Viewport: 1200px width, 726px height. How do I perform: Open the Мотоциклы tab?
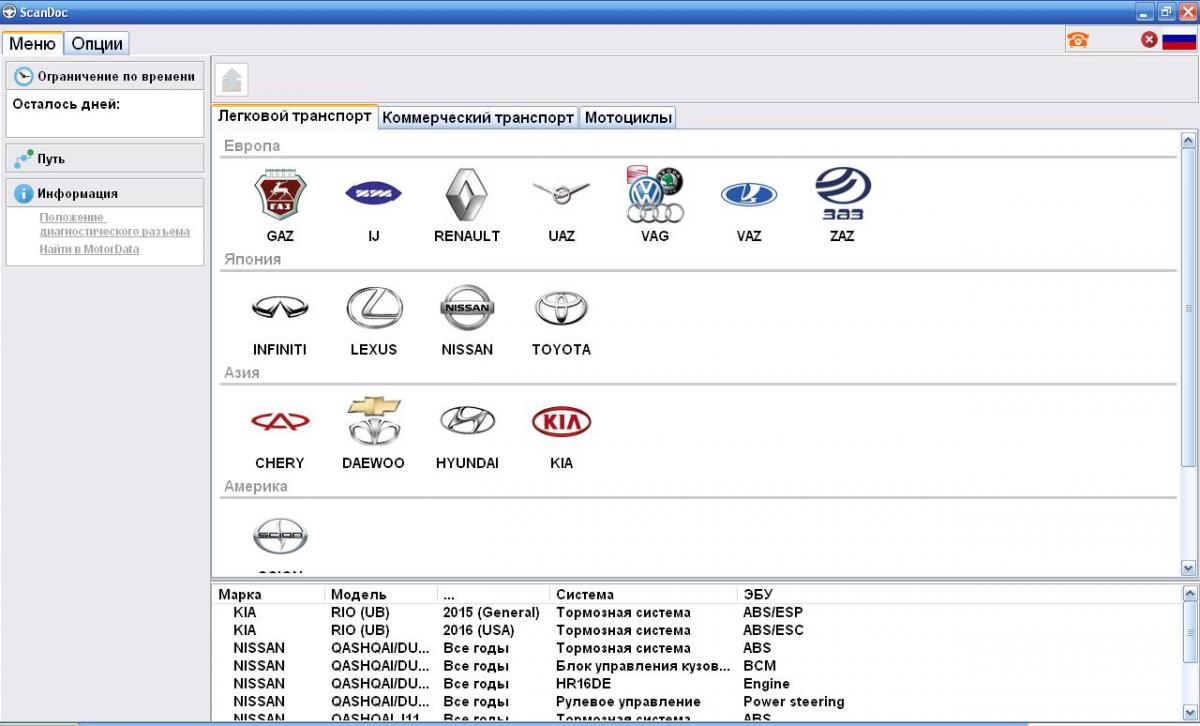click(x=628, y=117)
